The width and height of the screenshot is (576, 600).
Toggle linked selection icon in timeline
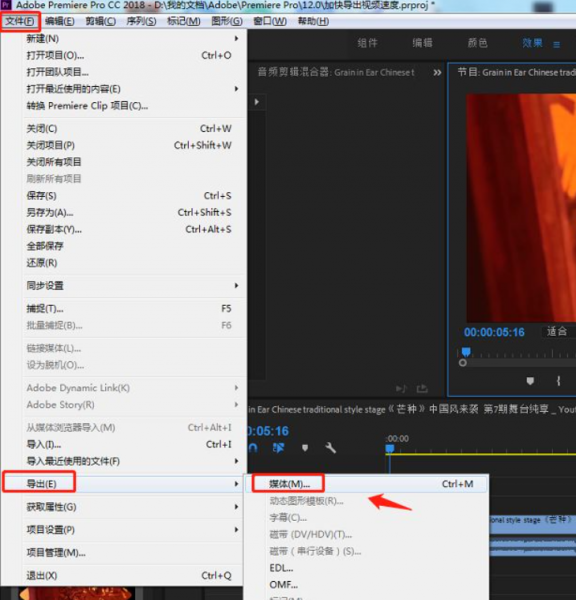(x=279, y=447)
